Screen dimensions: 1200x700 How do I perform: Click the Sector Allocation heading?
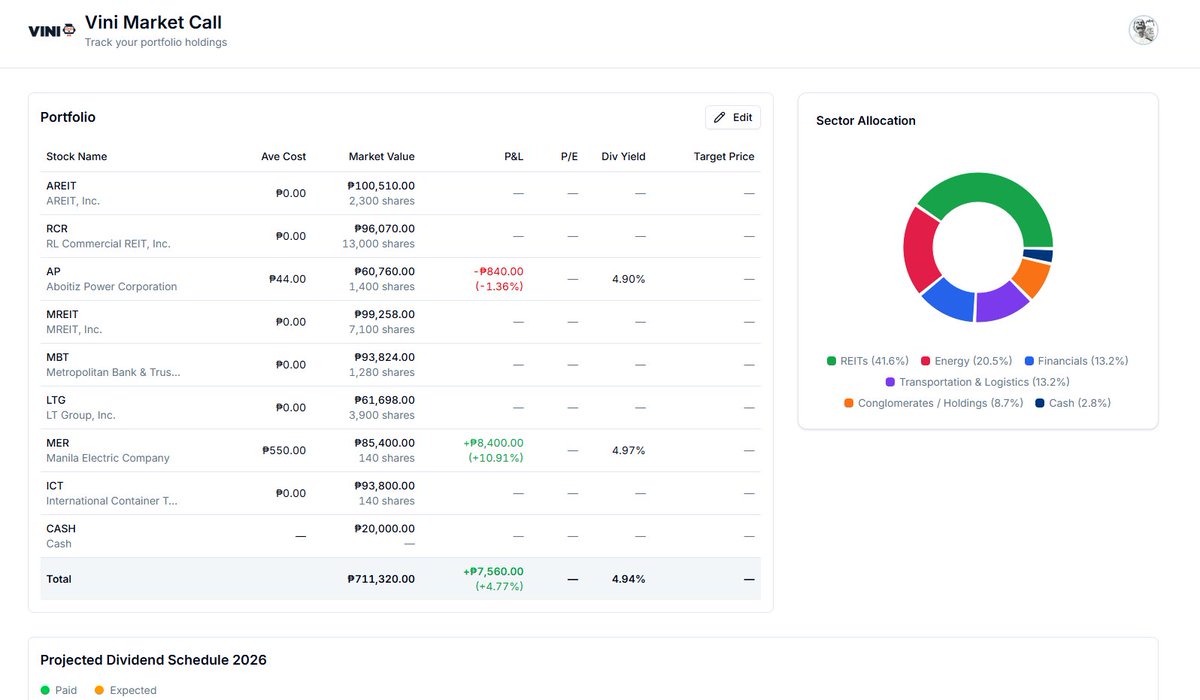click(866, 121)
